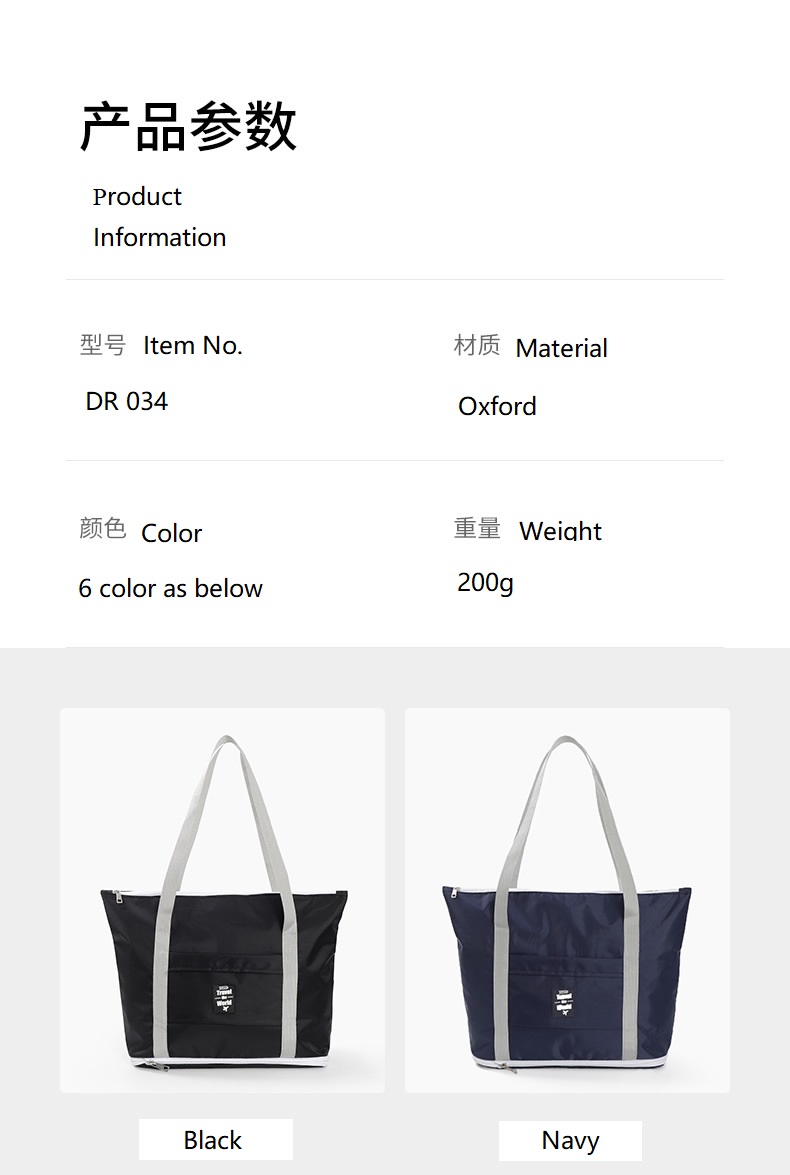Screen dimensions: 790x1175
Task: Click the Black tote bag image
Action: tap(223, 900)
